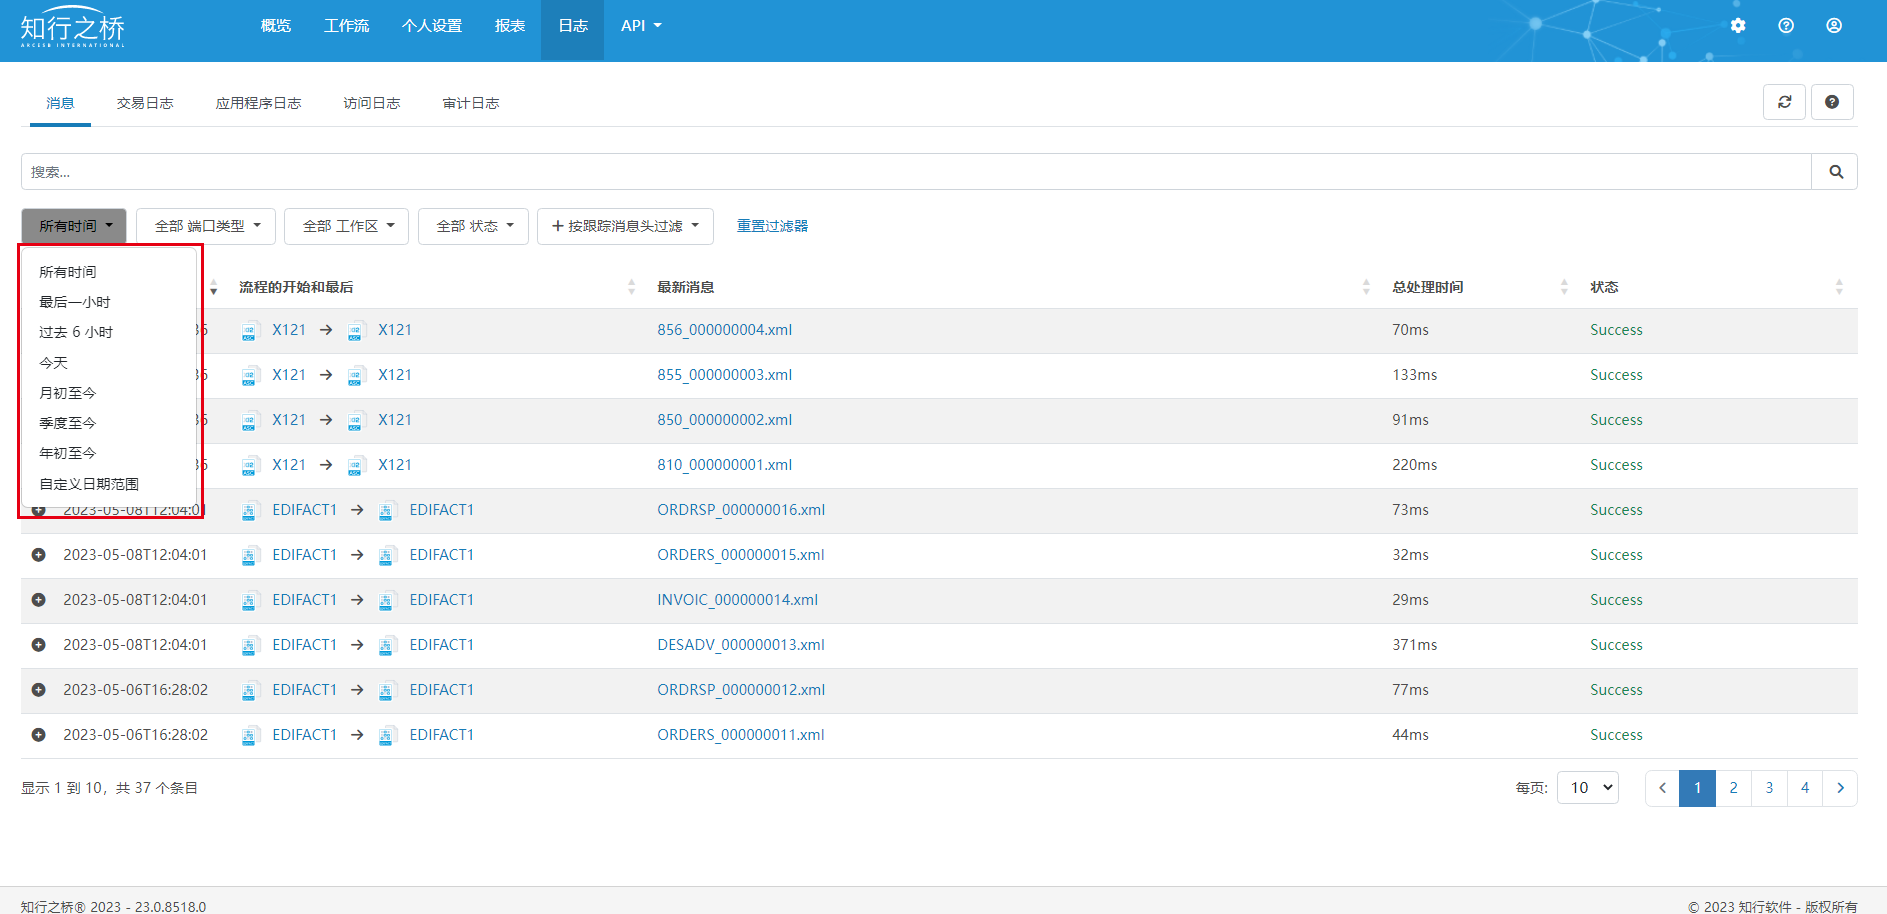Select 过去 6 小时 from time menu
The image size is (1887, 914).
click(76, 332)
